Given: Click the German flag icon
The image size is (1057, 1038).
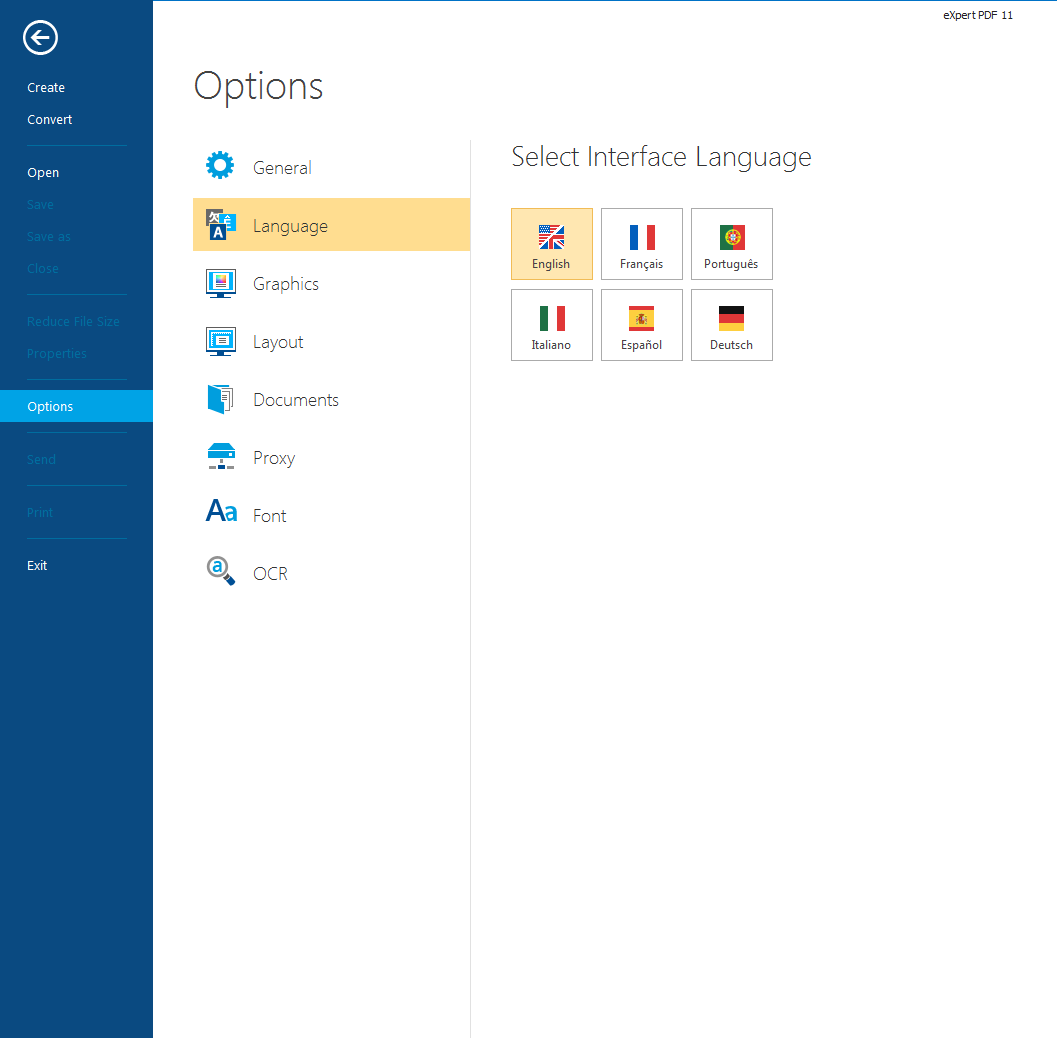Looking at the screenshot, I should pos(731,318).
